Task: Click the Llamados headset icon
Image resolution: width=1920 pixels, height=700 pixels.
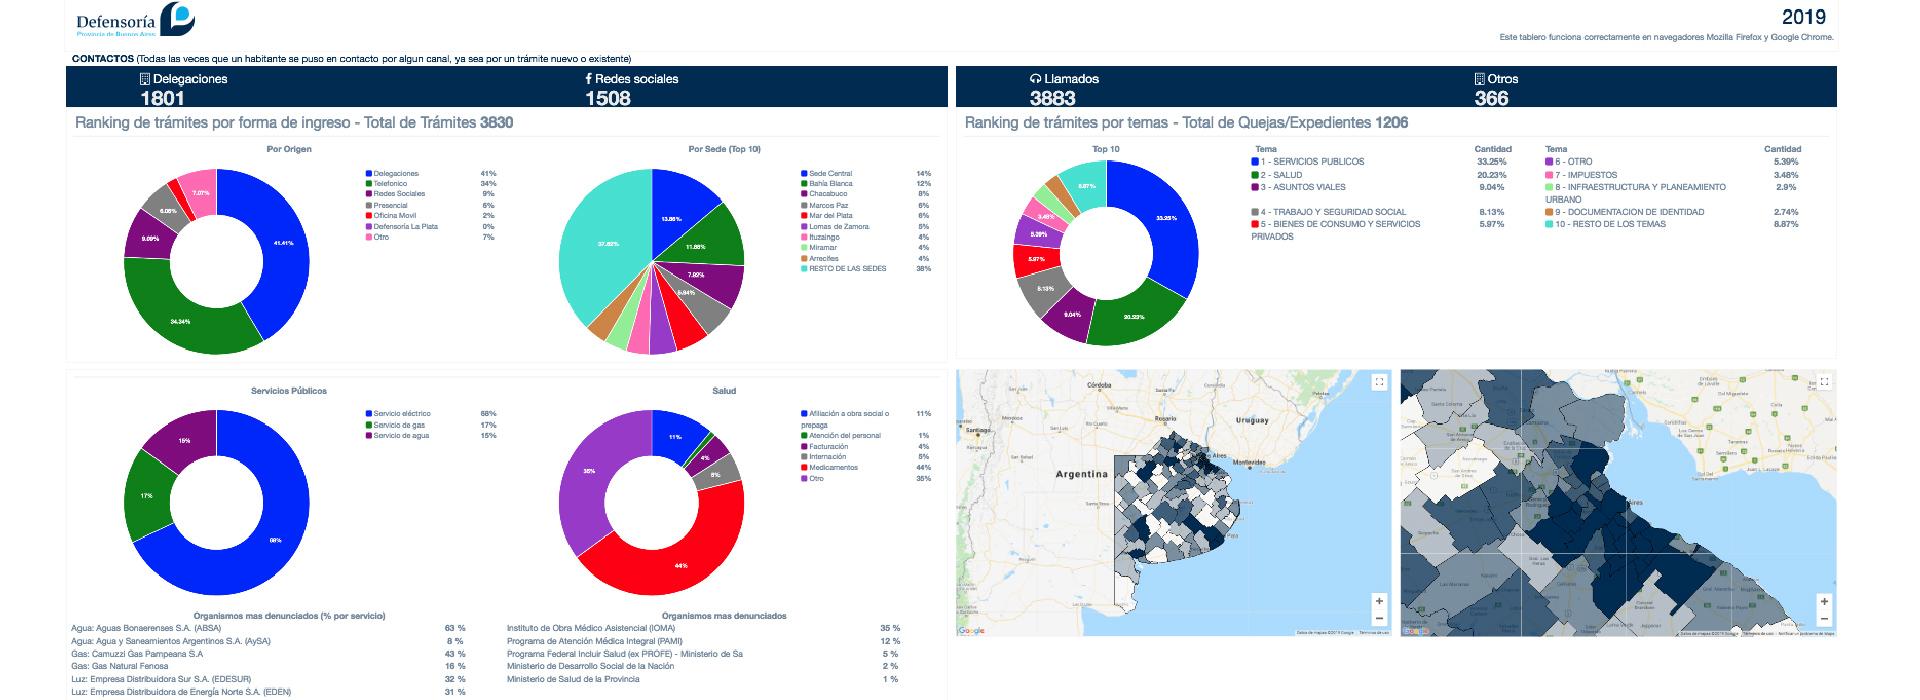Action: pos(1036,79)
